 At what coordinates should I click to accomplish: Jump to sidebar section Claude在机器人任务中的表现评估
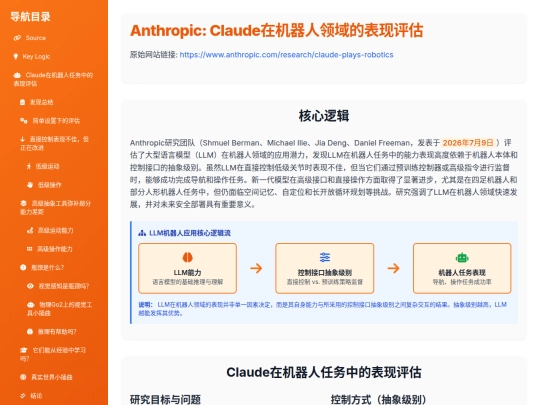[x=53, y=79]
